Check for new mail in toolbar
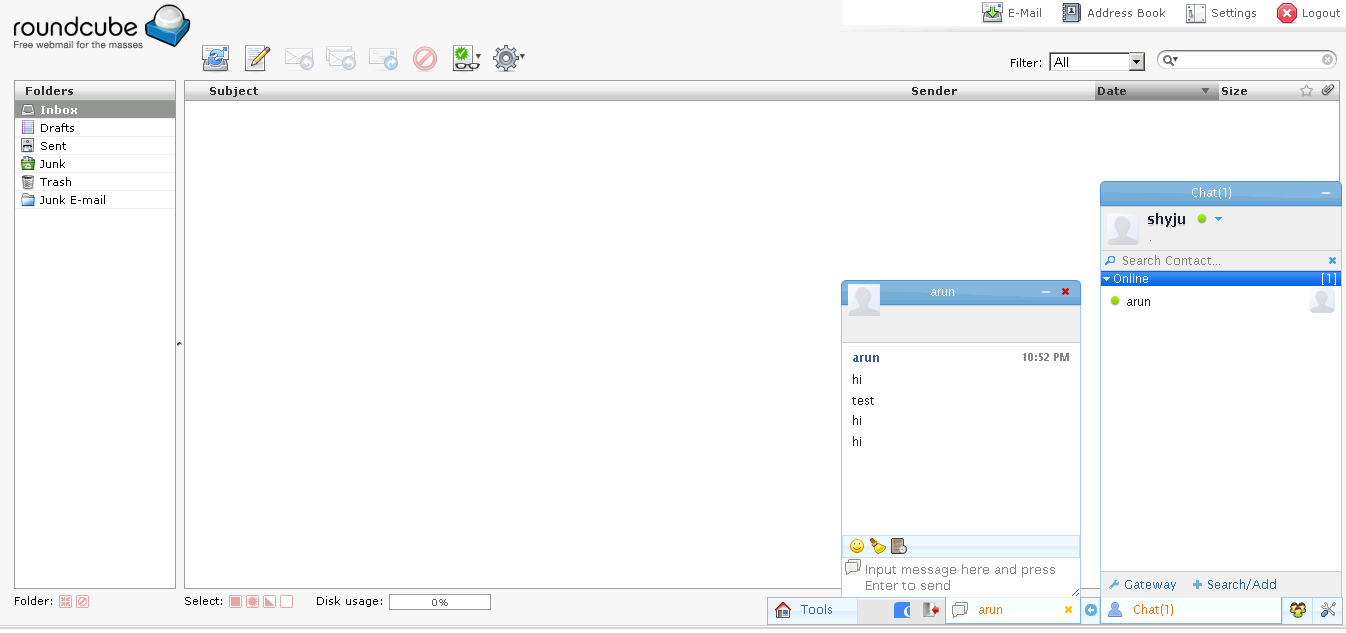The height and width of the screenshot is (633, 1346). [215, 58]
